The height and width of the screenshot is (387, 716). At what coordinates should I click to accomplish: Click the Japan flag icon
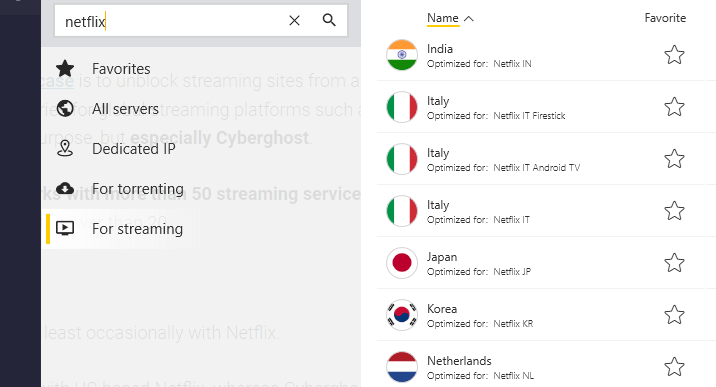[x=402, y=263]
